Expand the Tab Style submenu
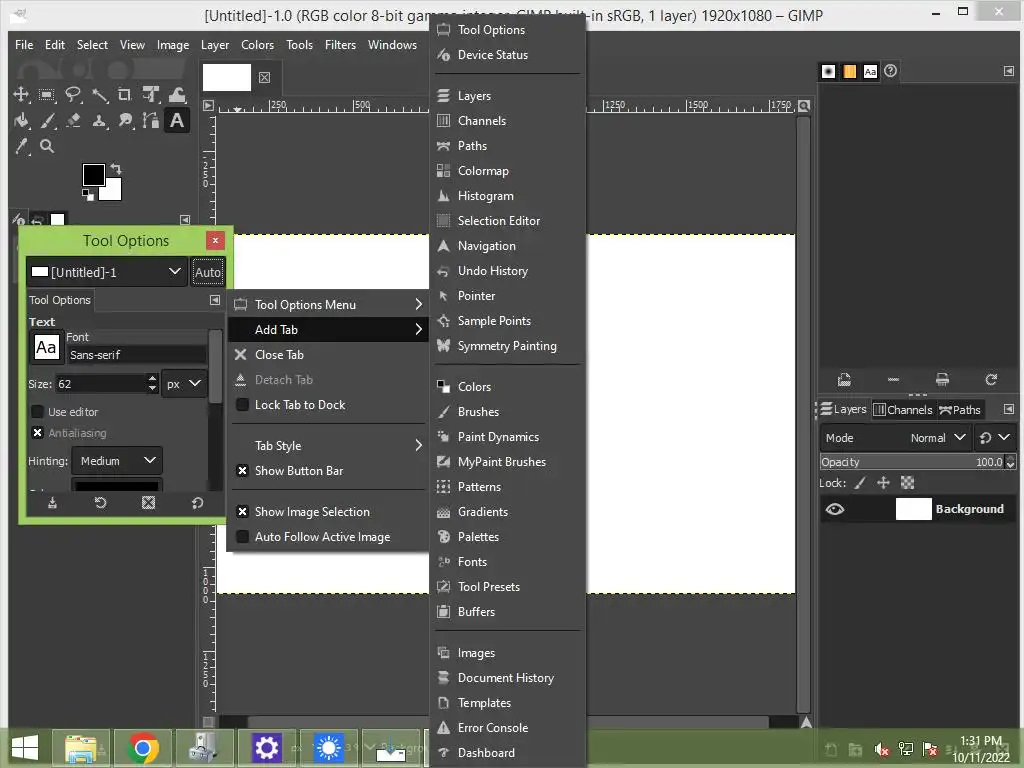1024x768 pixels. click(x=327, y=446)
